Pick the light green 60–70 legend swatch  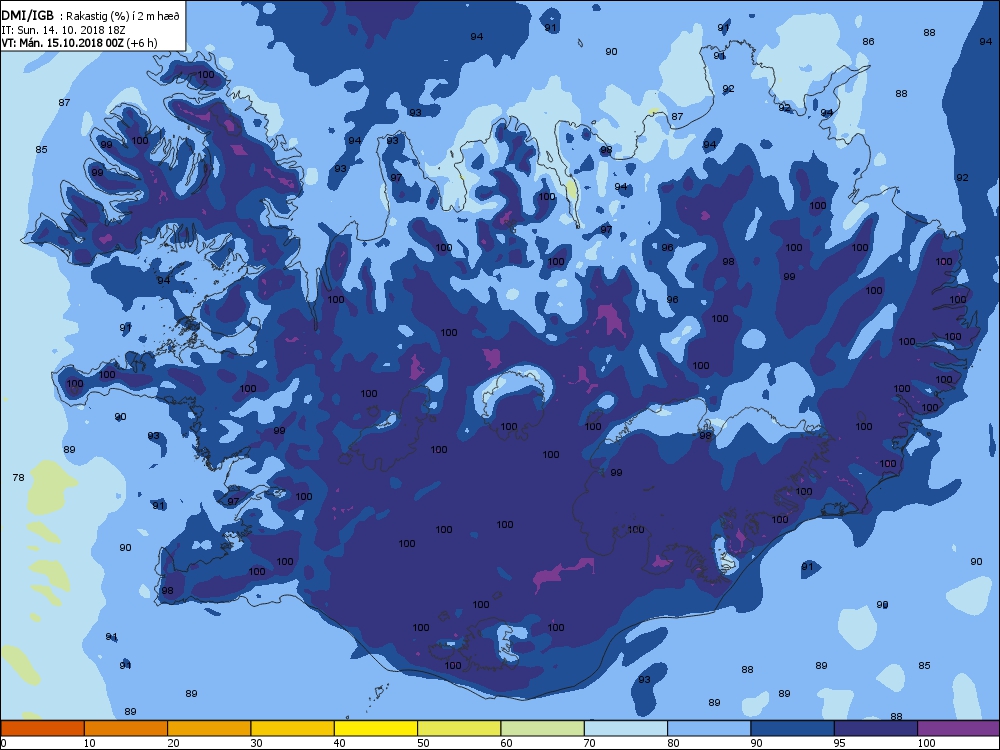tap(543, 728)
